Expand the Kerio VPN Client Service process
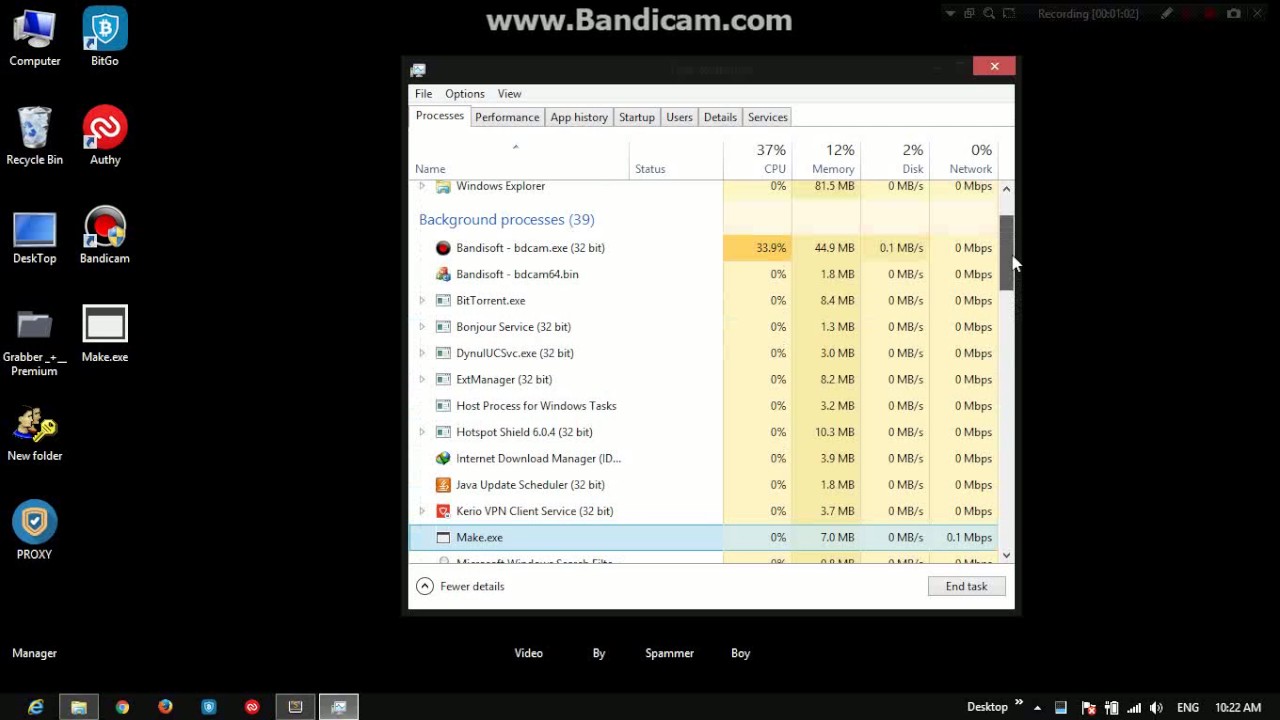Image resolution: width=1280 pixels, height=720 pixels. 421,511
